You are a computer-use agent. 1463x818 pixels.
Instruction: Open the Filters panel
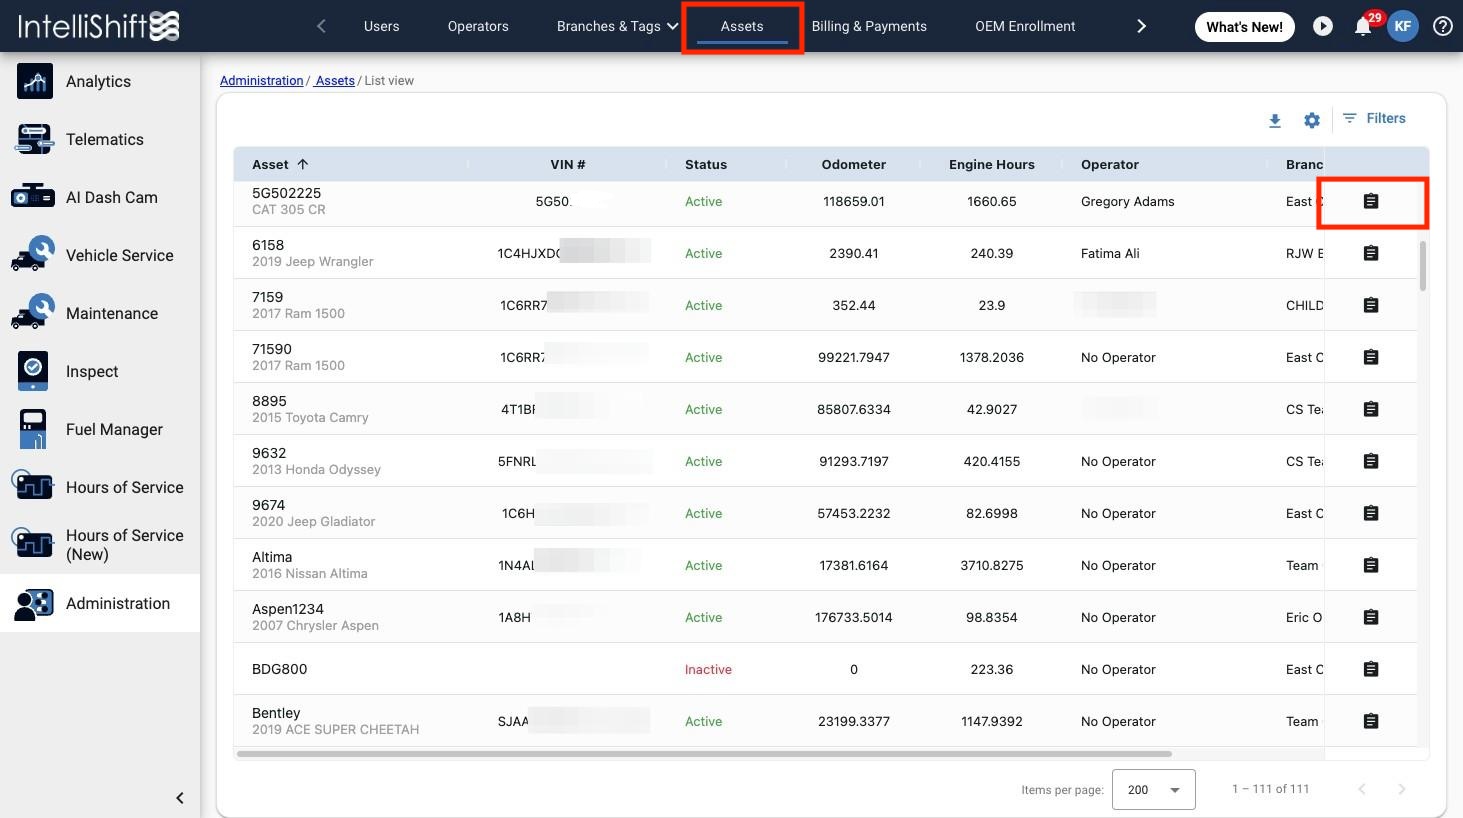[1374, 118]
